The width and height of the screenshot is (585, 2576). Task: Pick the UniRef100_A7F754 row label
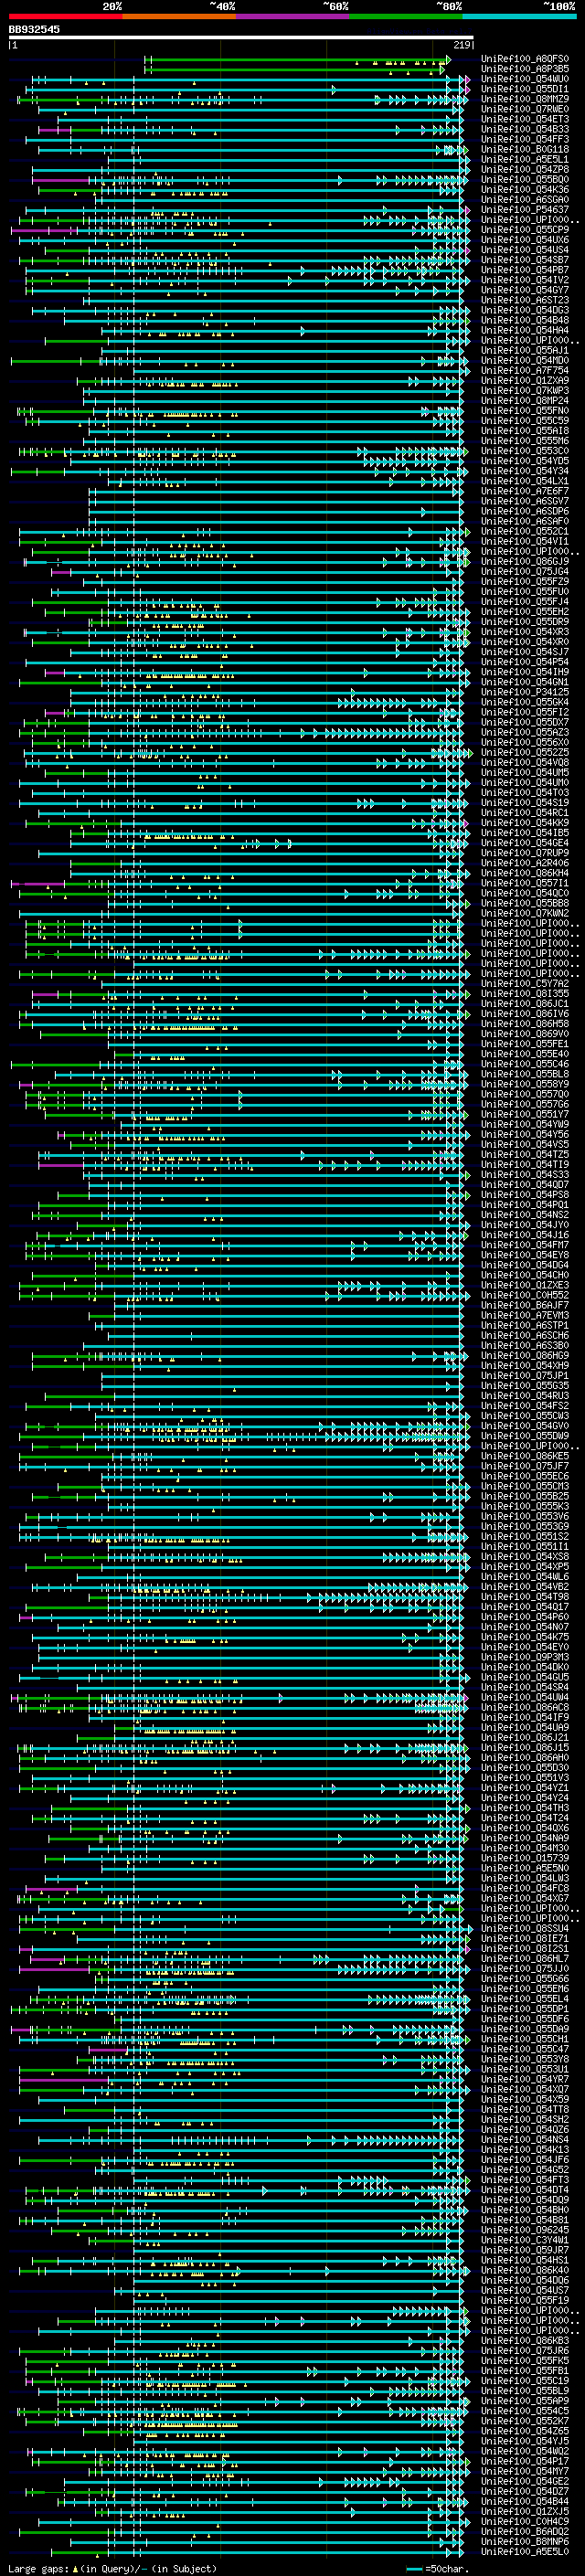(524, 371)
